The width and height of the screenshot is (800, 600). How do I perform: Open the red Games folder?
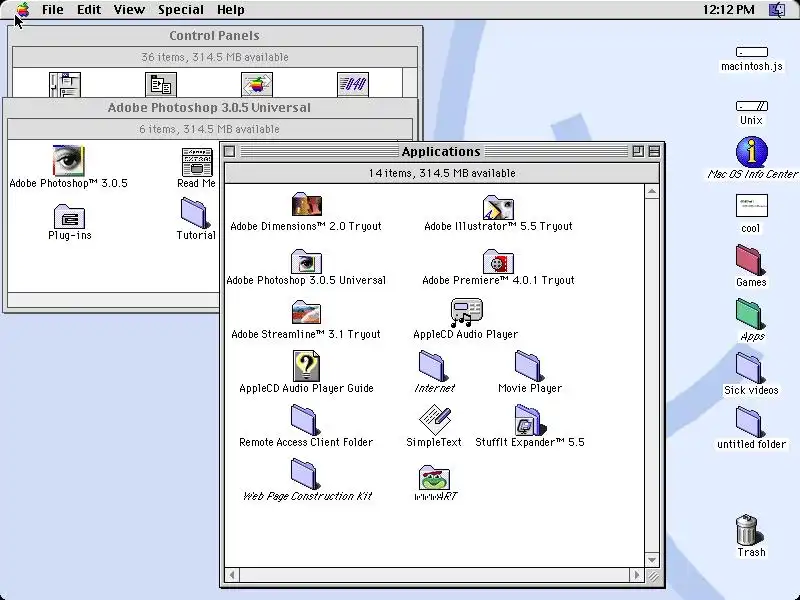tap(750, 260)
